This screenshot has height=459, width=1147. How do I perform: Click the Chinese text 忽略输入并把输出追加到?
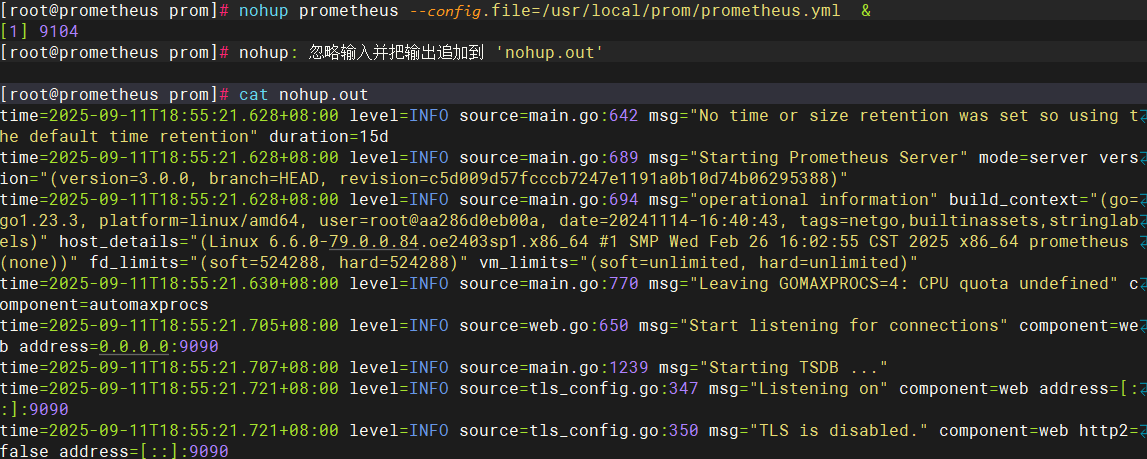pos(397,53)
